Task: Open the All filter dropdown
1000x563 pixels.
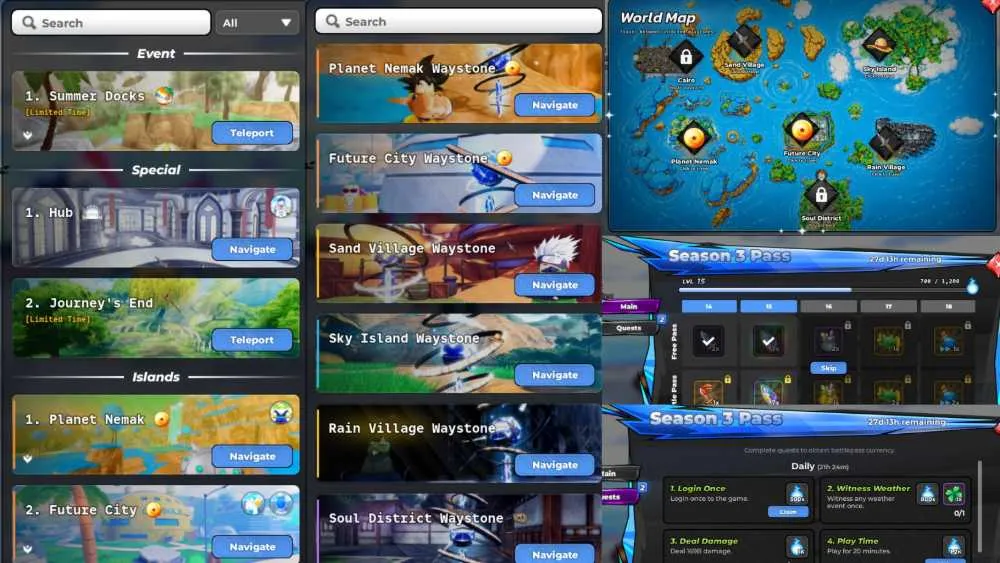Action: 257,23
